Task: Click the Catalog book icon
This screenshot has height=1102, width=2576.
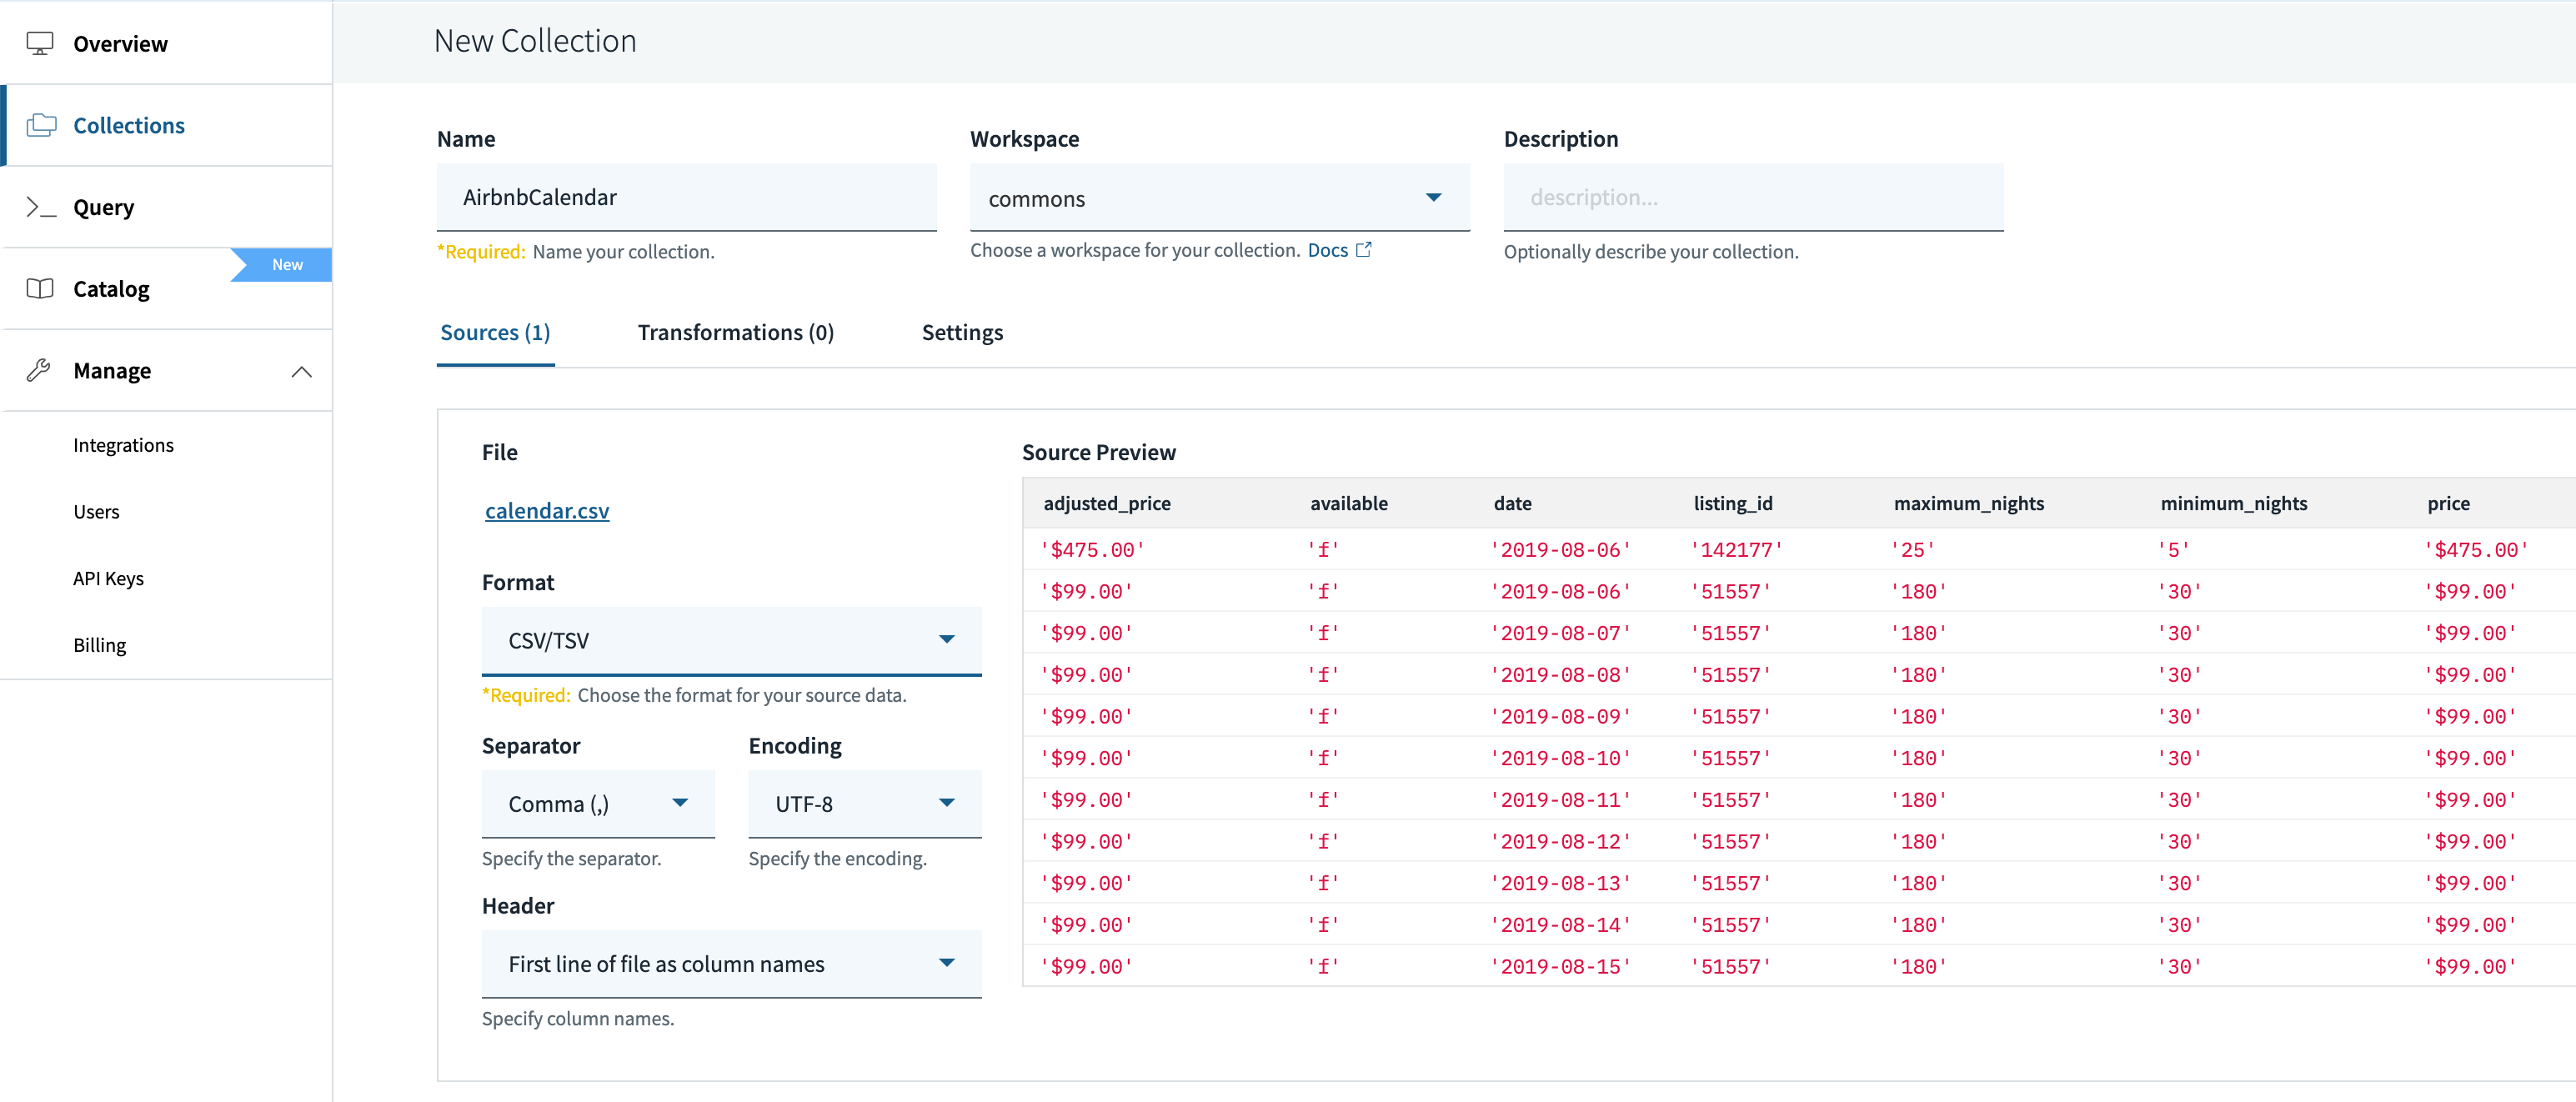Action: pos(40,289)
